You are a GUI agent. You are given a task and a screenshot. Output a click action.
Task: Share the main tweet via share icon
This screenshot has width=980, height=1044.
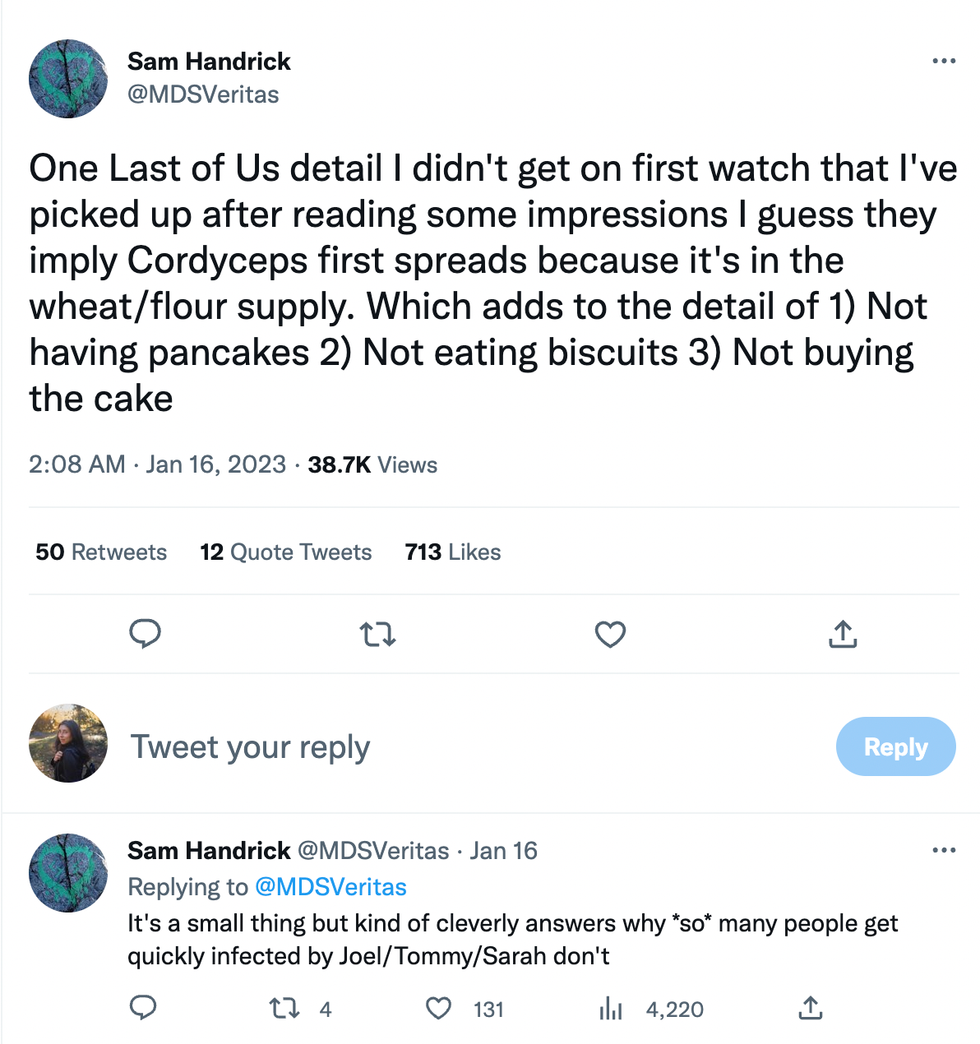[843, 633]
